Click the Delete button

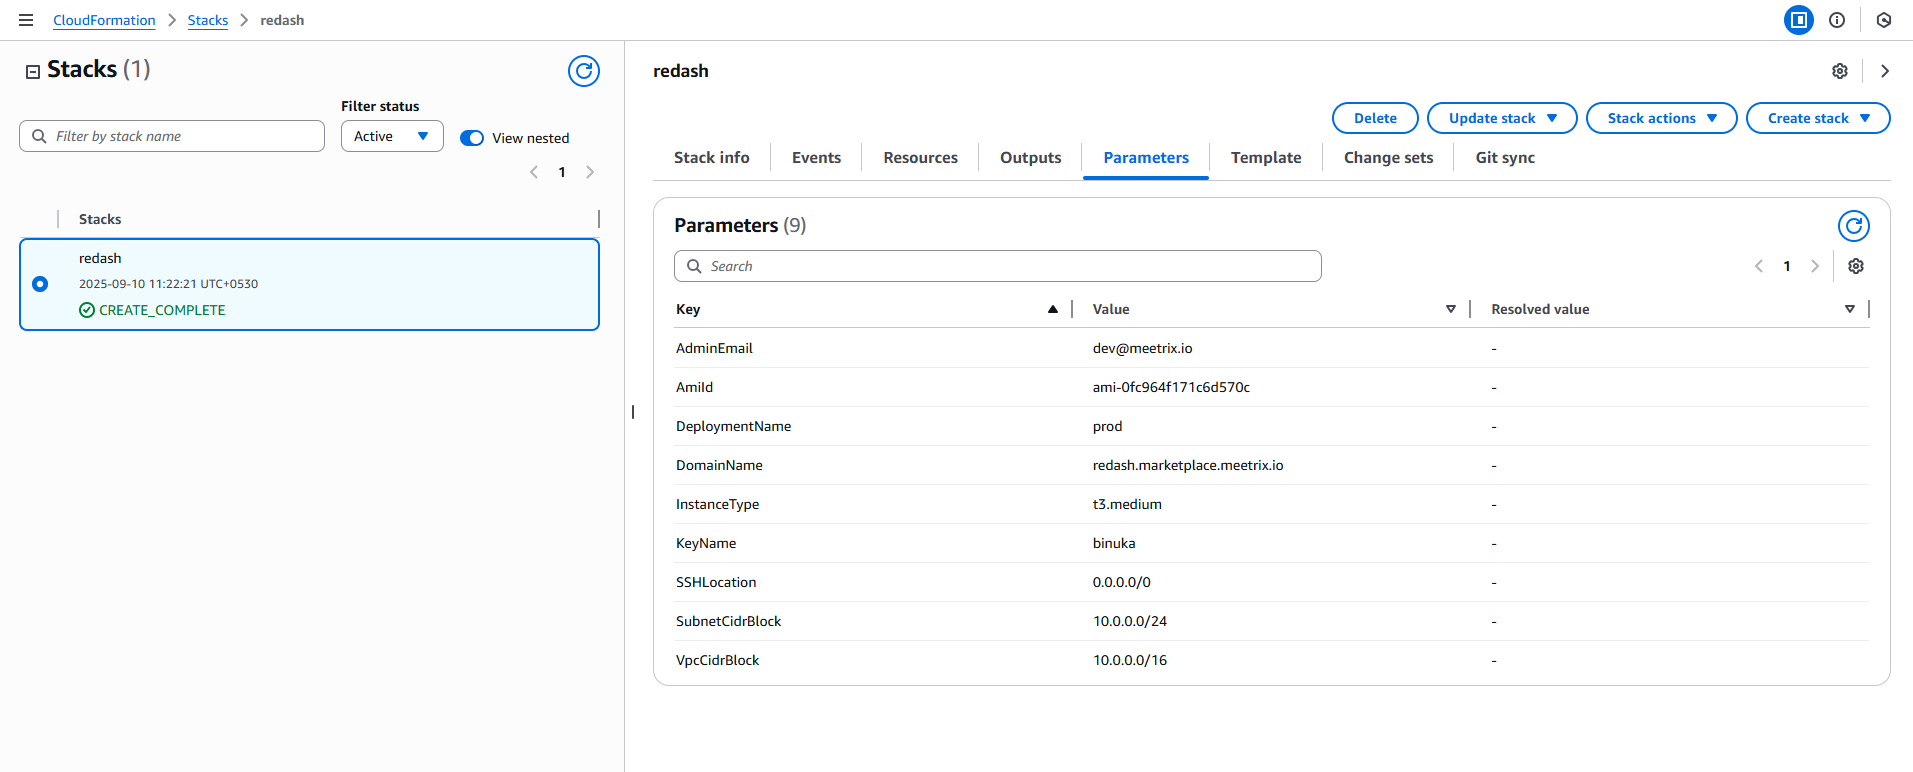(x=1375, y=118)
